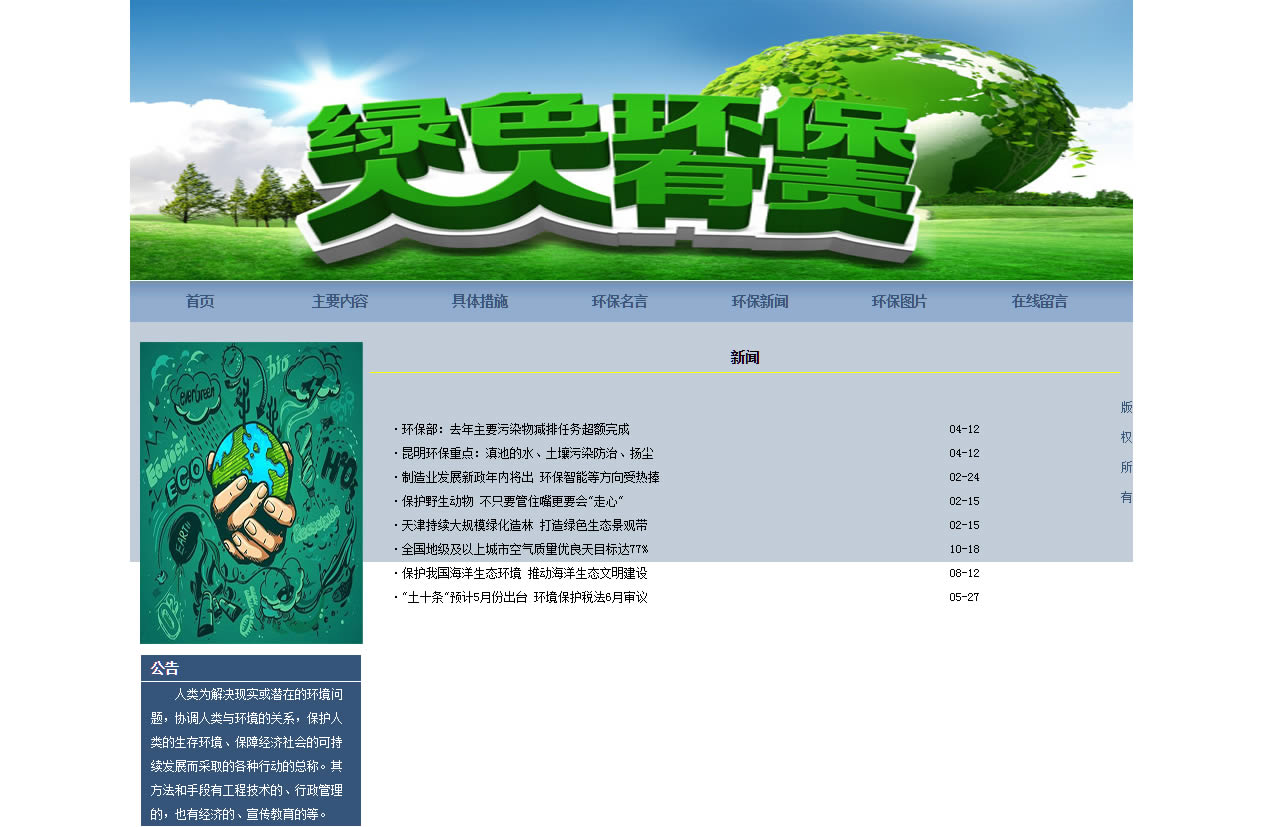Open the 保护野生动物 news headline
The image size is (1263, 827).
(x=512, y=502)
